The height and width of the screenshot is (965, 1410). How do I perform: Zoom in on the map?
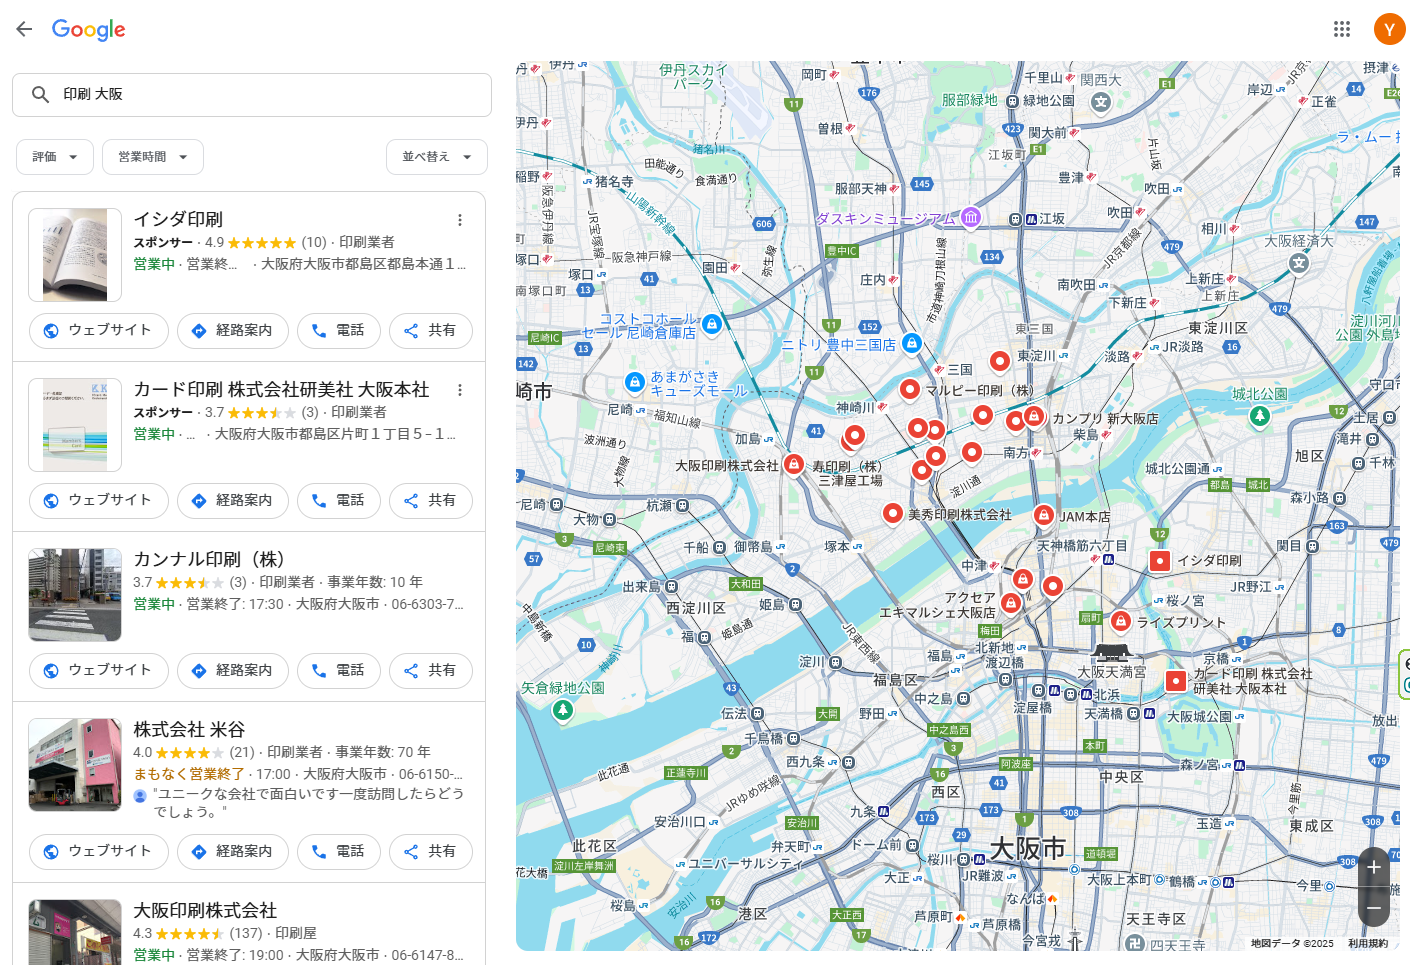1374,867
